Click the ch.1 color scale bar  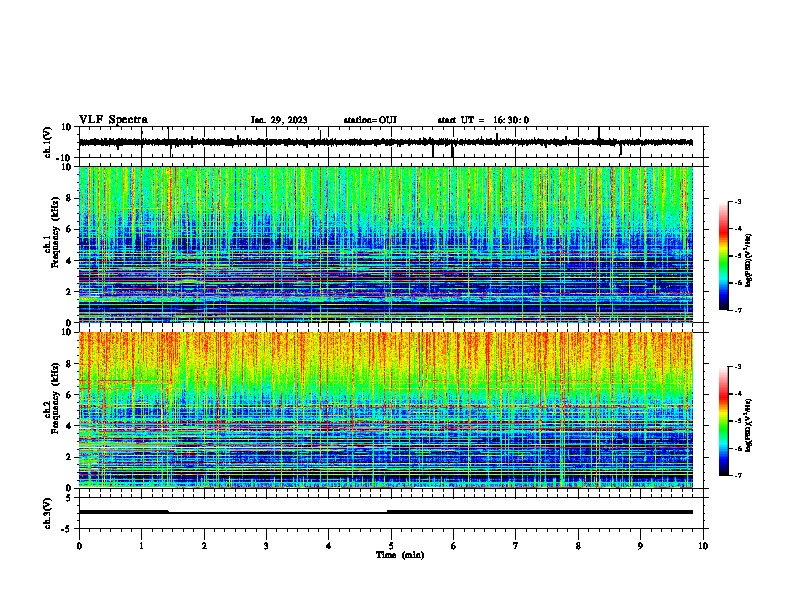click(x=724, y=256)
